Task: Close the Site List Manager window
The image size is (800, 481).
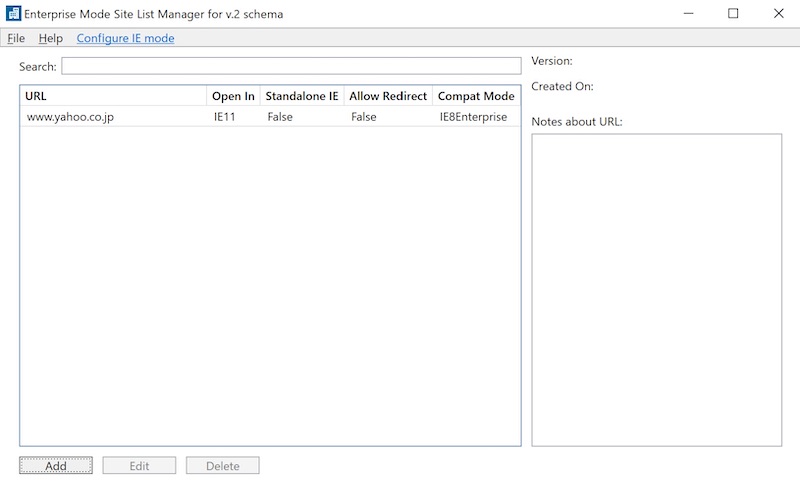Action: [779, 13]
